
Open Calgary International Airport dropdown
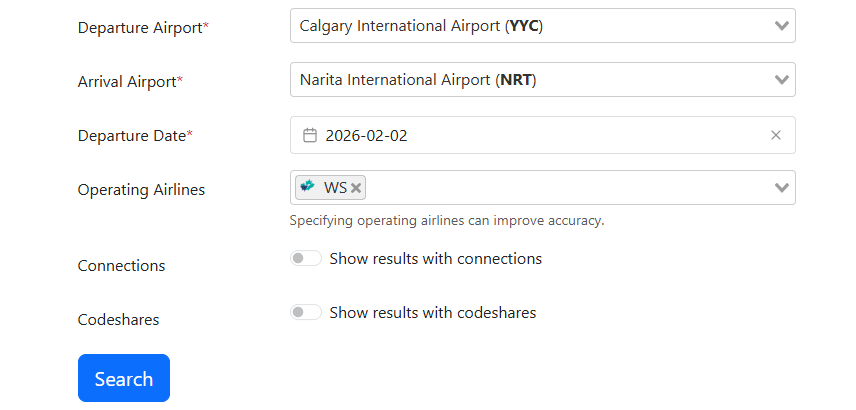[x=543, y=26]
